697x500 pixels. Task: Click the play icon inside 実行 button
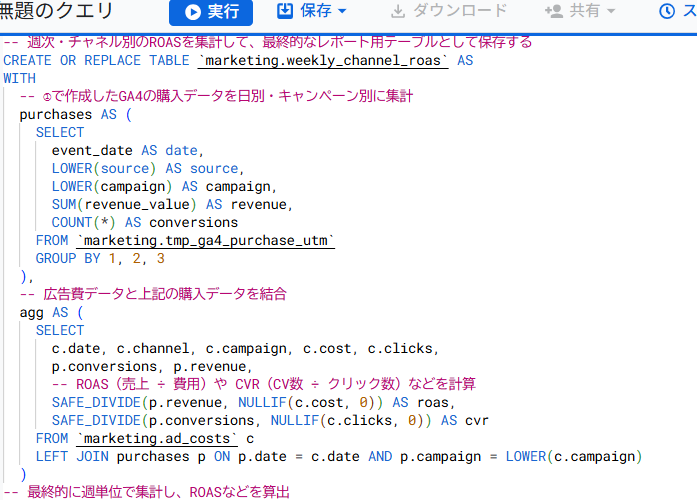193,12
